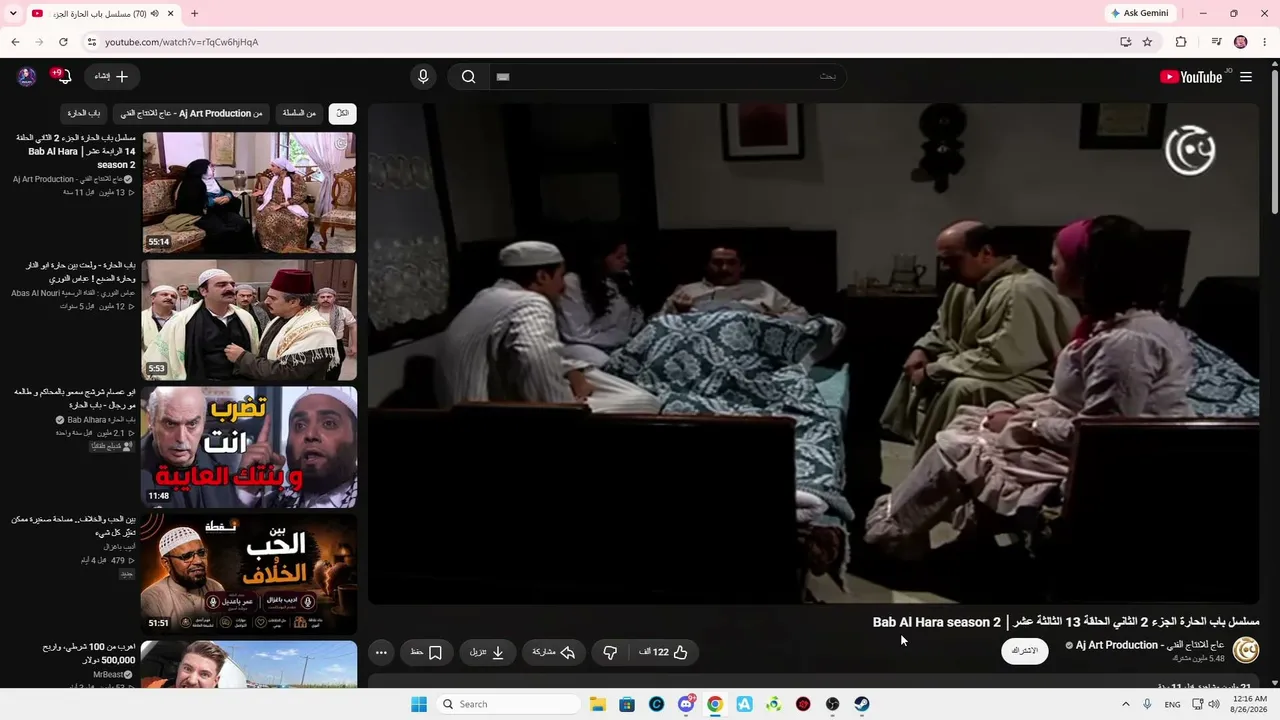Open the 11:48 Bab Alhara video thumbnail
The width and height of the screenshot is (1280, 720).
click(249, 447)
